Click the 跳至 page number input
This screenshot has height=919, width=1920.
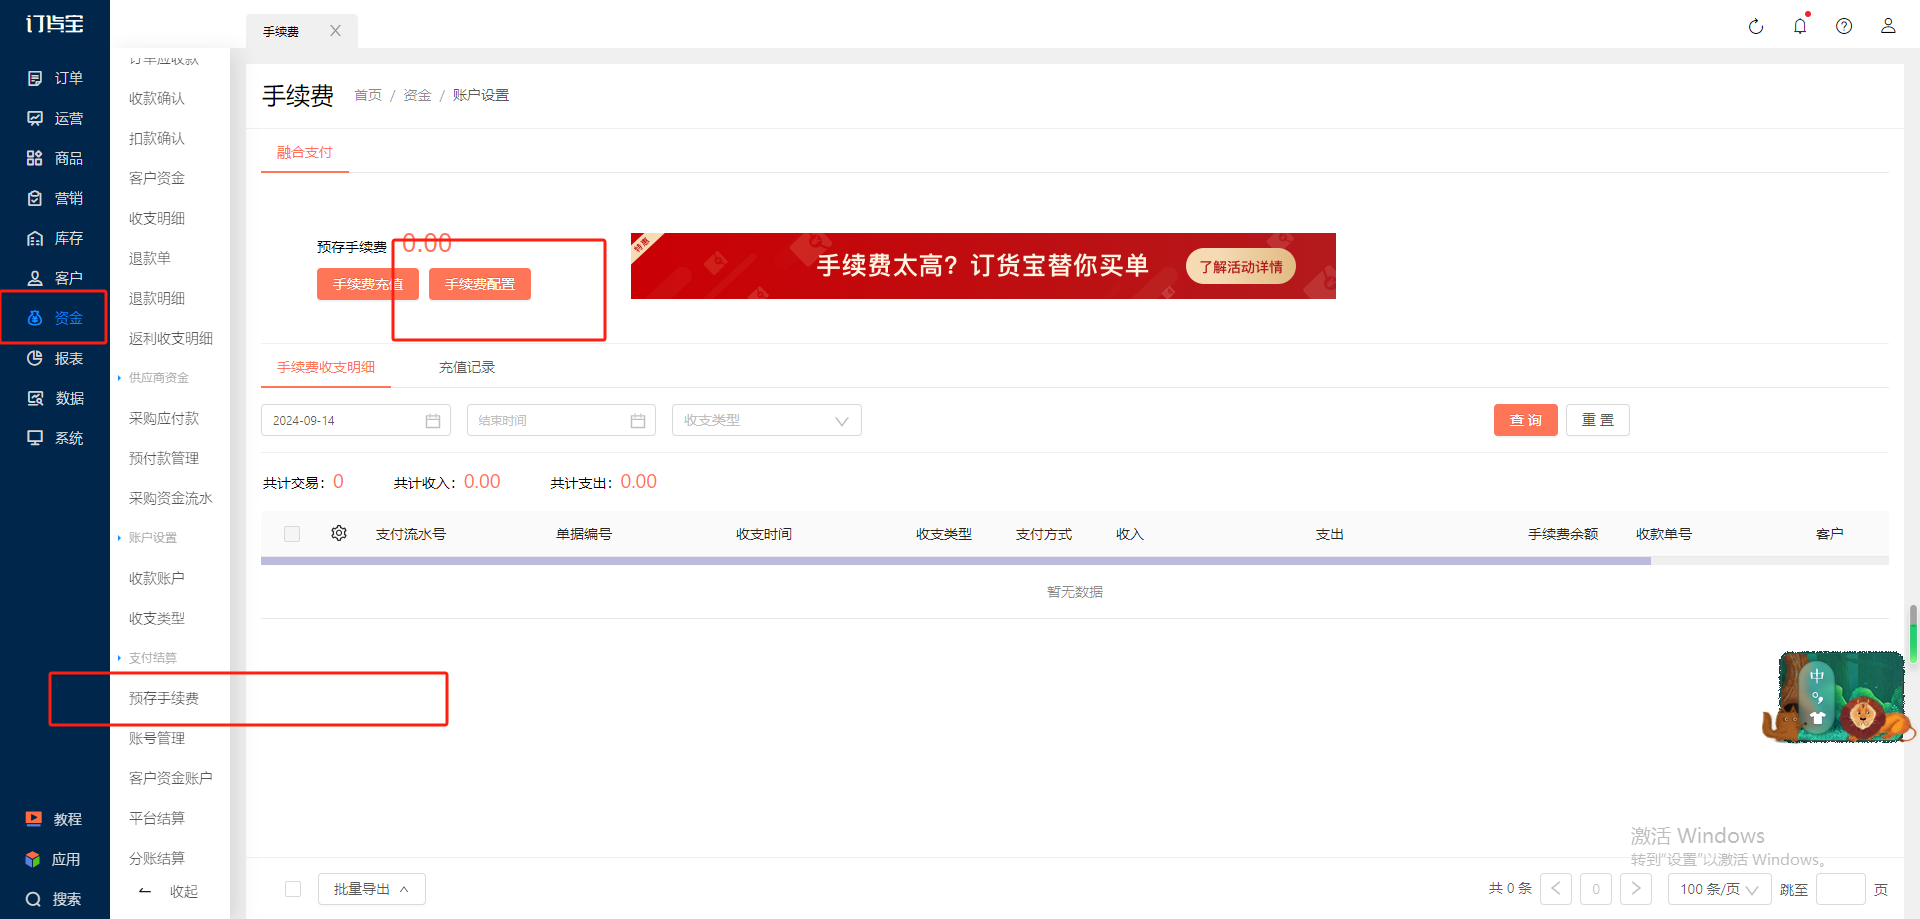pyautogui.click(x=1841, y=889)
